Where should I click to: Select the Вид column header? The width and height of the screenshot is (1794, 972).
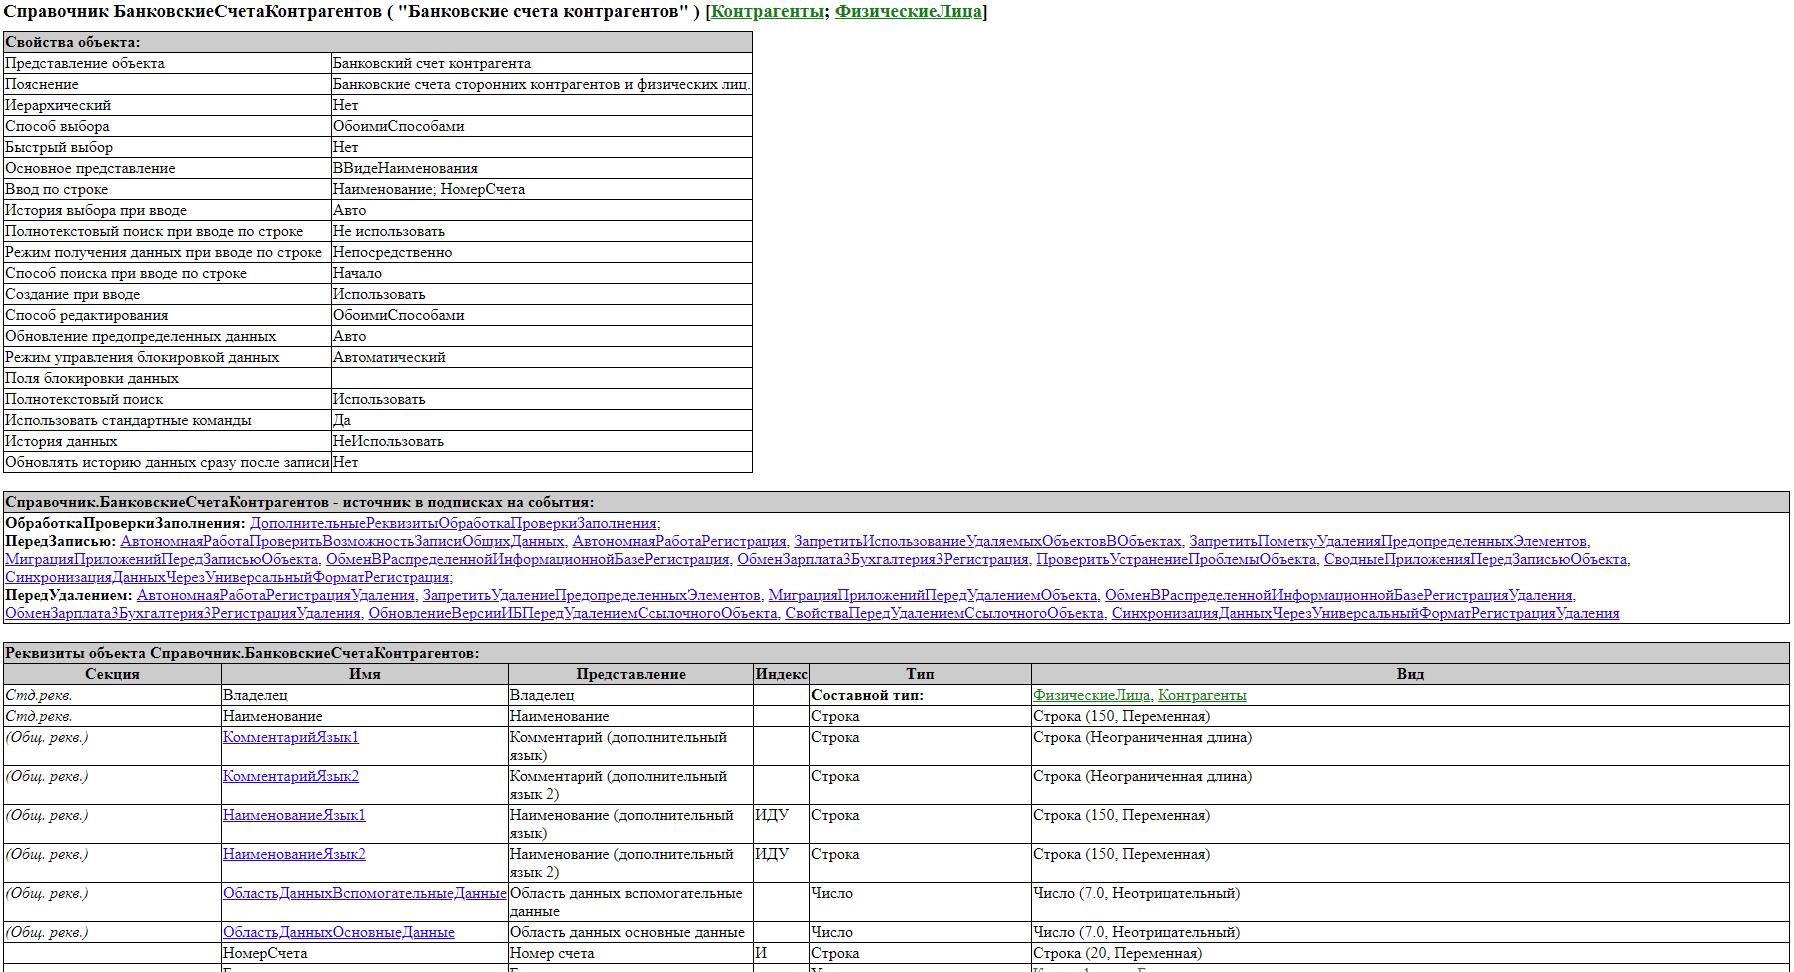pyautogui.click(x=1410, y=674)
